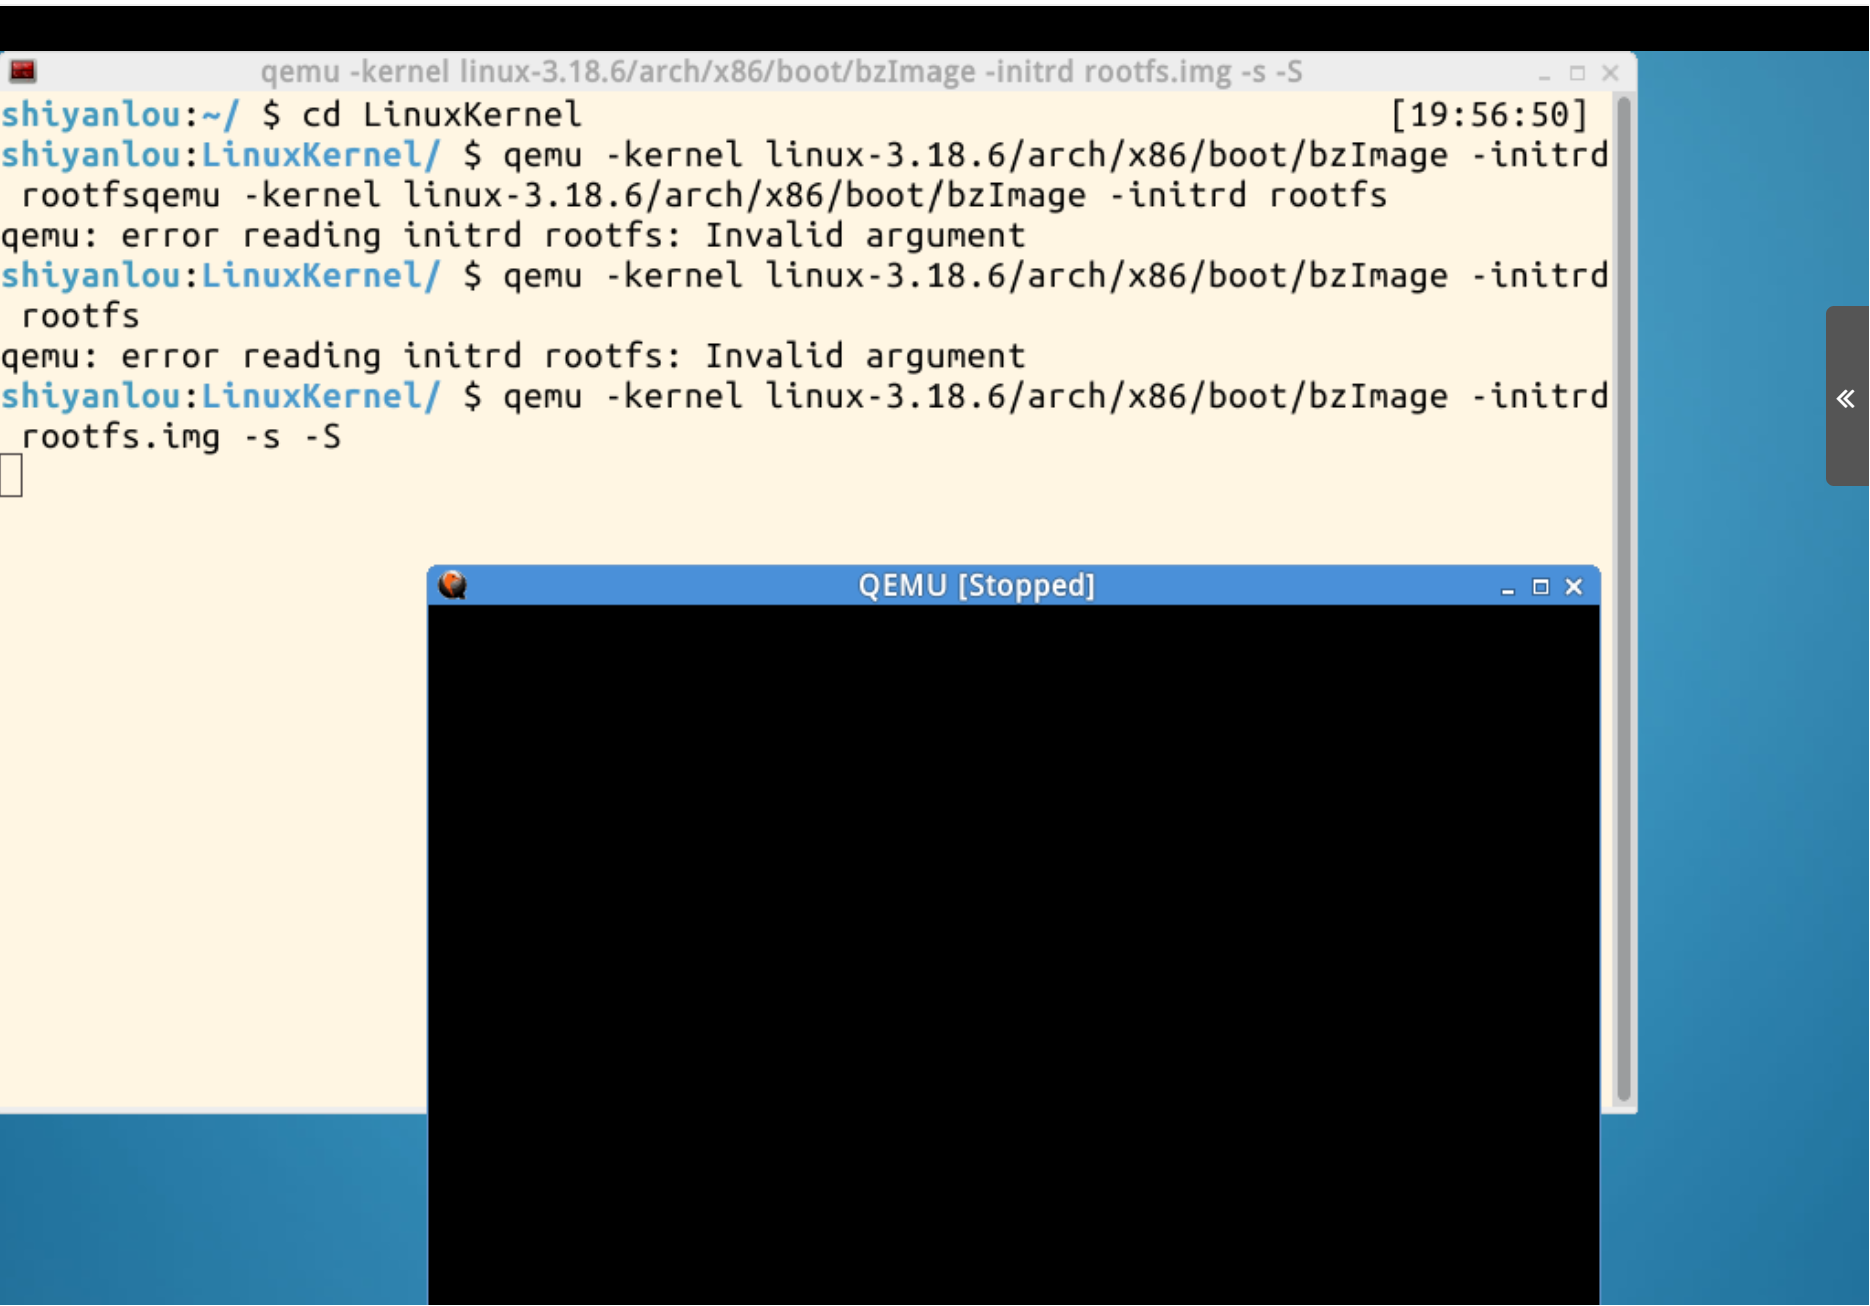Click the timestamp [19:56:50] in terminal
Viewport: 1870px width, 1306px height.
1489,114
